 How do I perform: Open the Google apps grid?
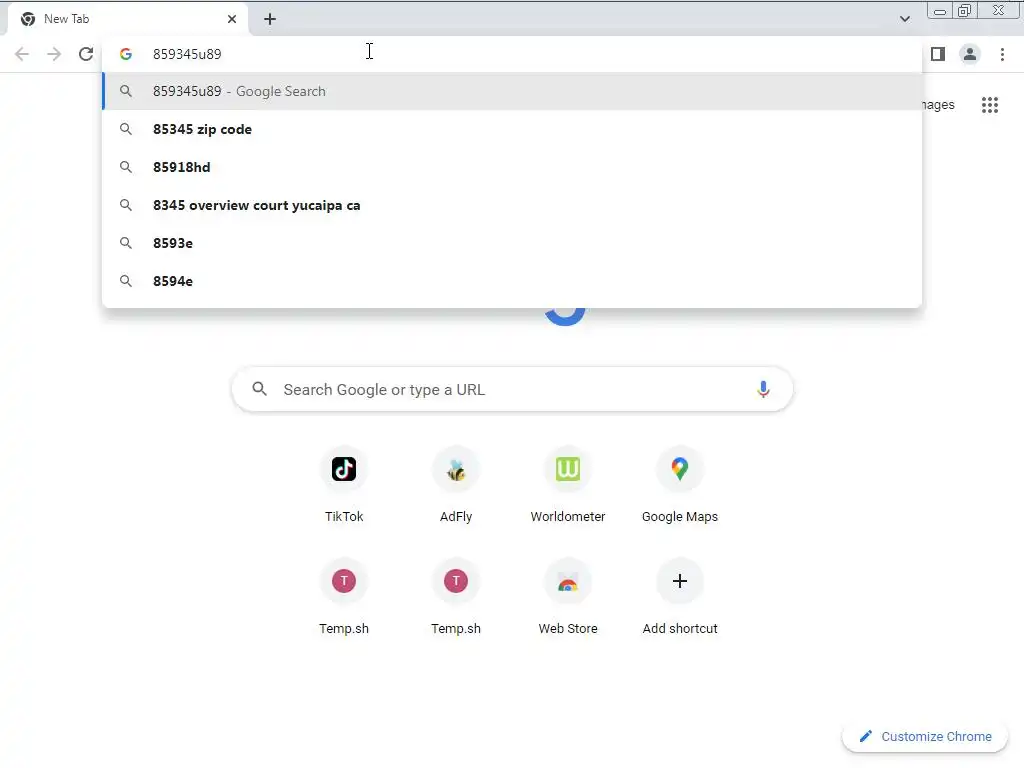(x=990, y=105)
